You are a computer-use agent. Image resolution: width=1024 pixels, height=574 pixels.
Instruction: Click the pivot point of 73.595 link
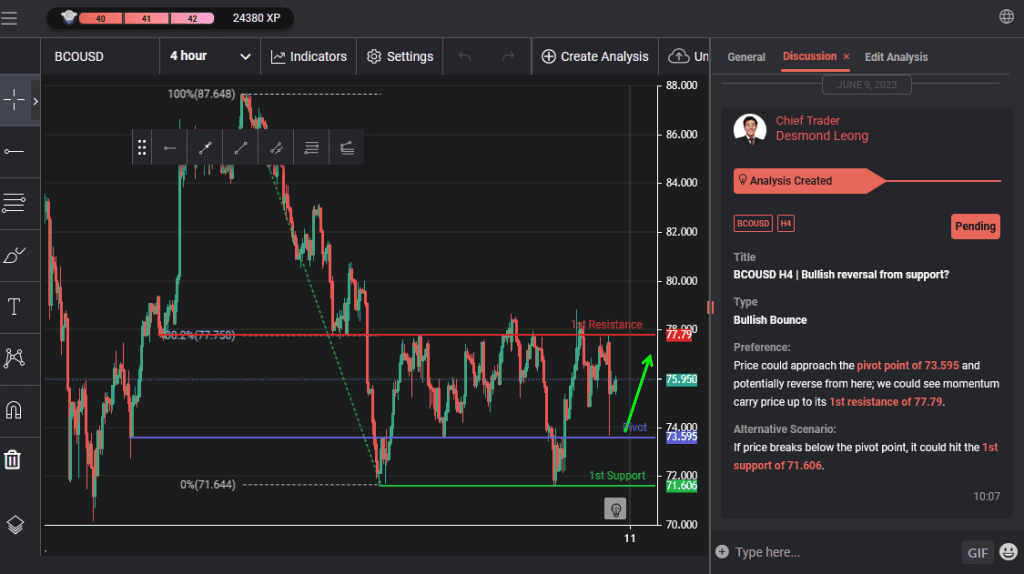(x=908, y=366)
